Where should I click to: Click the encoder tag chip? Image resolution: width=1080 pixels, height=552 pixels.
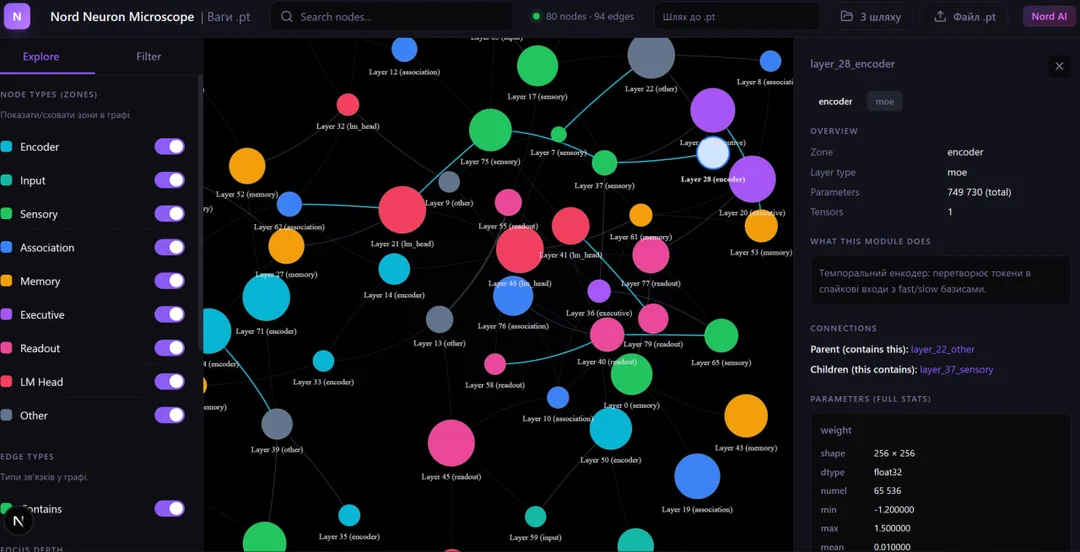pos(835,101)
